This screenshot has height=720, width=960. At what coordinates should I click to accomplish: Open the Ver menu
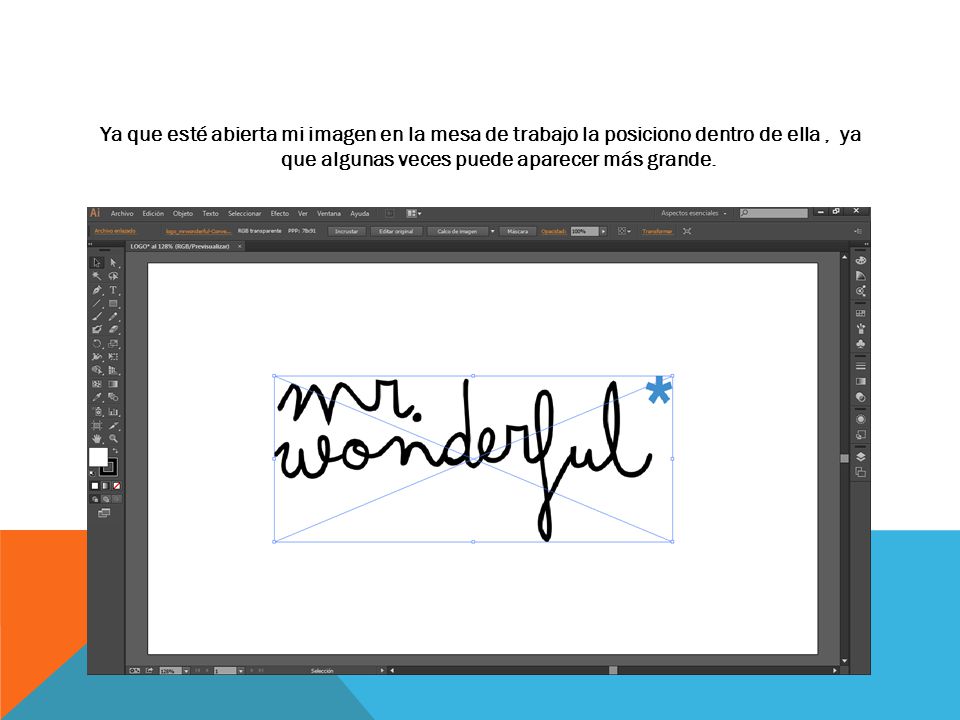(302, 214)
